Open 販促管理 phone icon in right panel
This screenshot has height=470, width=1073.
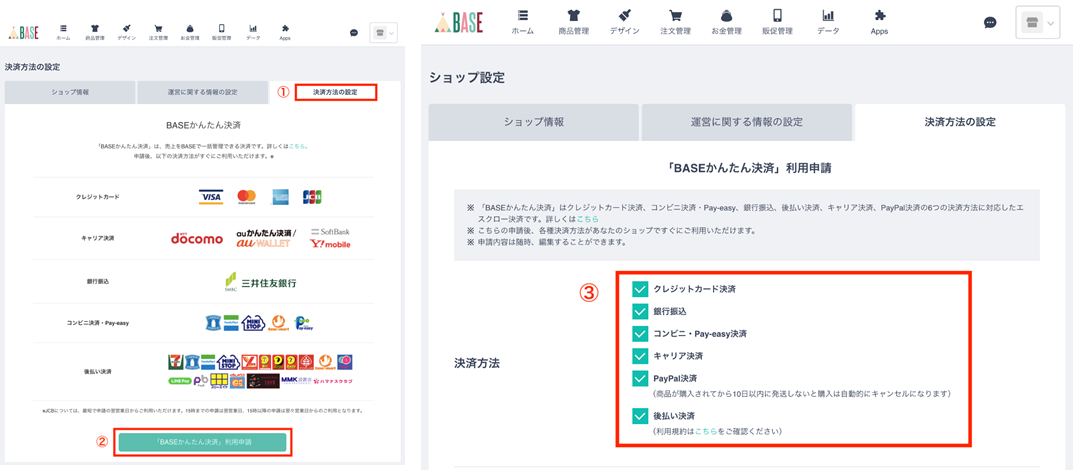pyautogui.click(x=777, y=22)
